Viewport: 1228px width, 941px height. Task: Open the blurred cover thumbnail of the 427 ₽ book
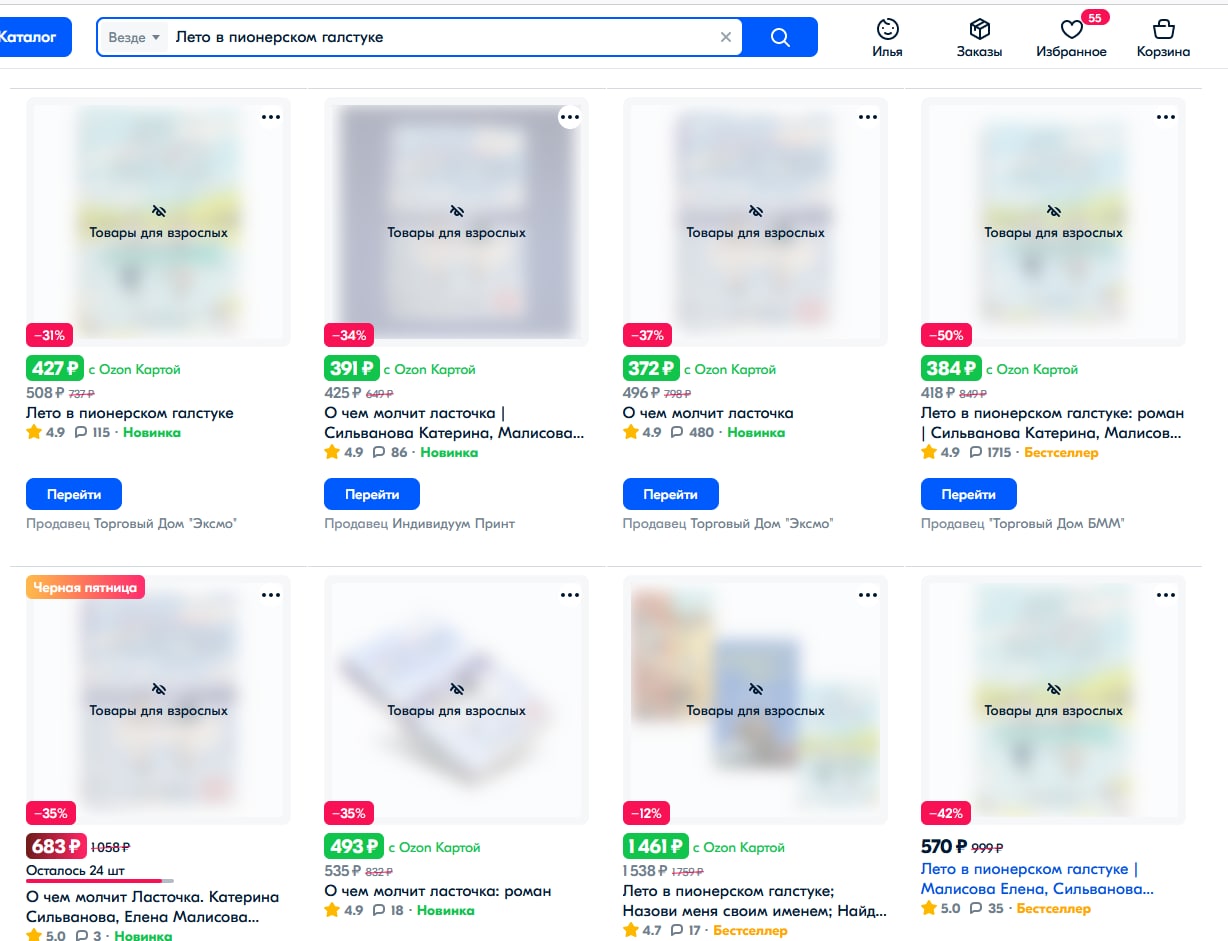158,222
